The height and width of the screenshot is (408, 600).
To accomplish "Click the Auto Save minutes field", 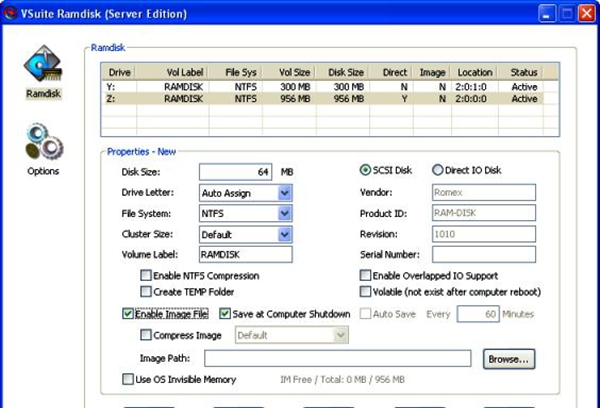I will point(478,314).
